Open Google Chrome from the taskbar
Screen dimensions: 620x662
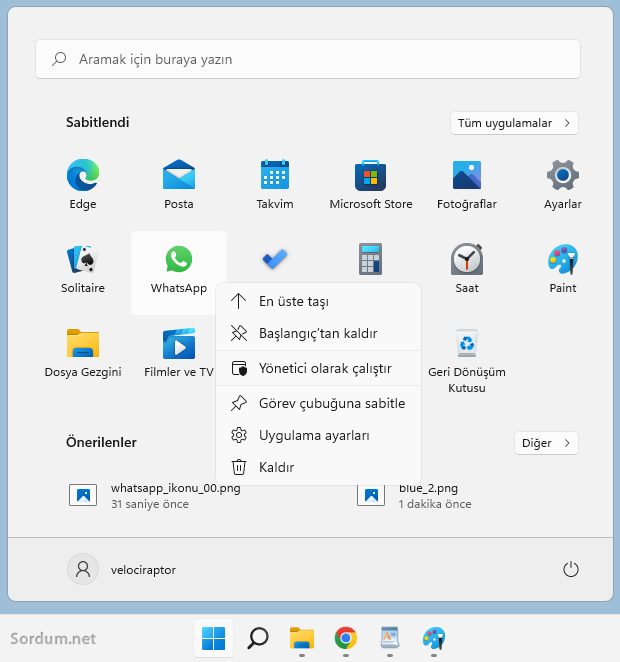pos(346,638)
